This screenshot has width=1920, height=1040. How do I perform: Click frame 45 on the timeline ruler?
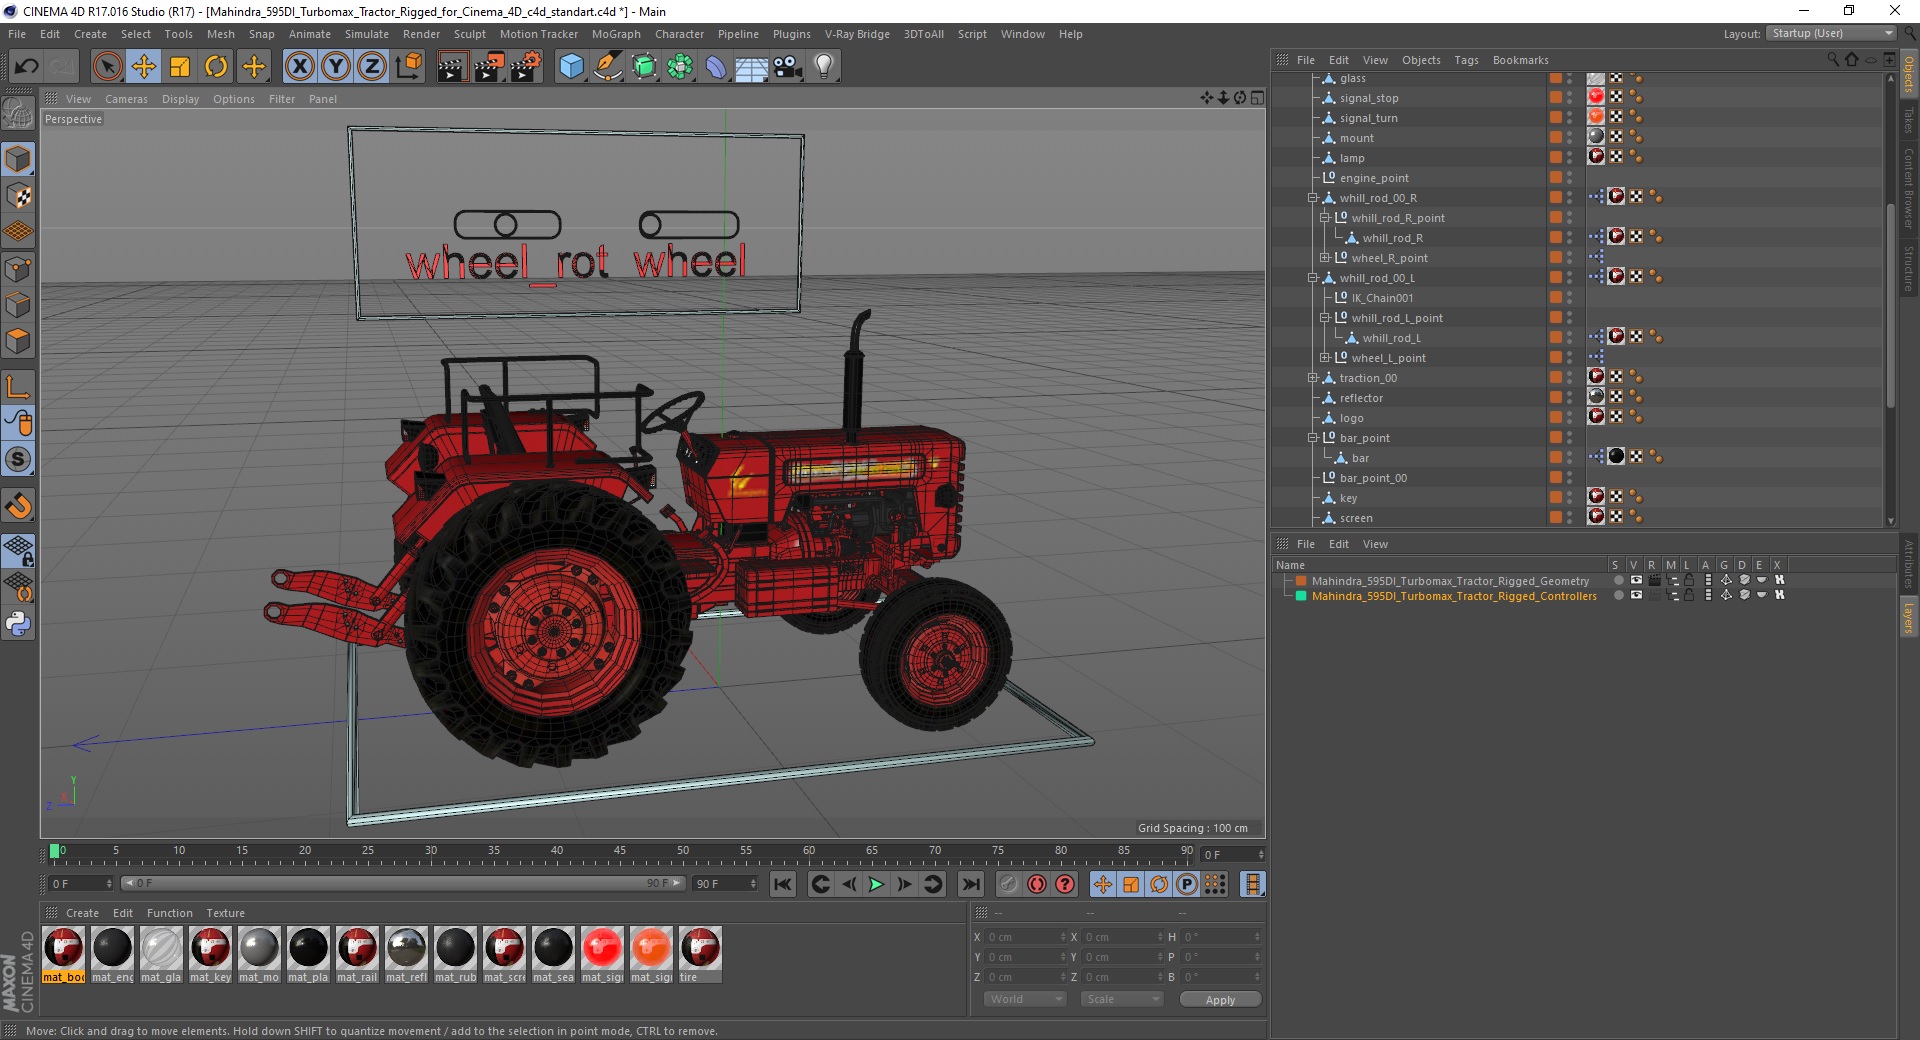(620, 853)
